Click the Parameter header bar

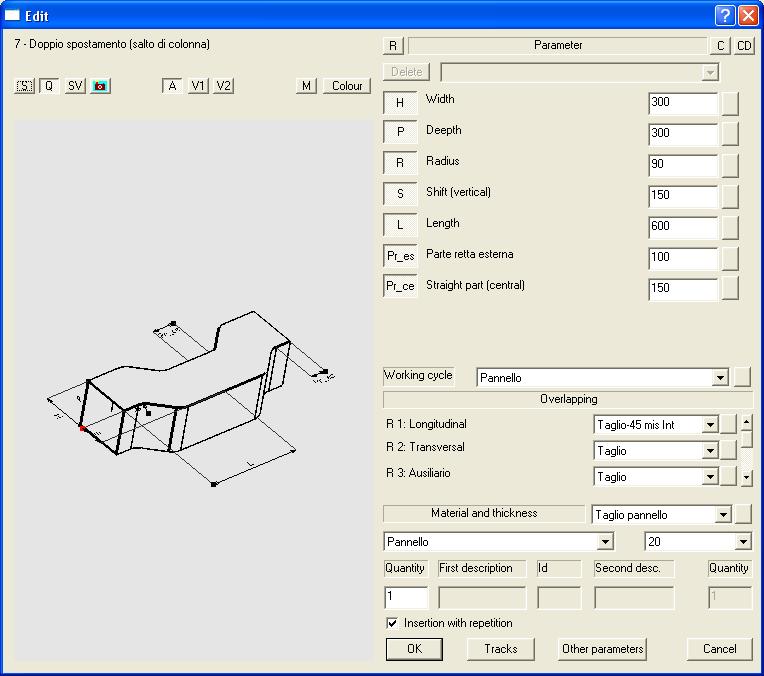tap(557, 46)
